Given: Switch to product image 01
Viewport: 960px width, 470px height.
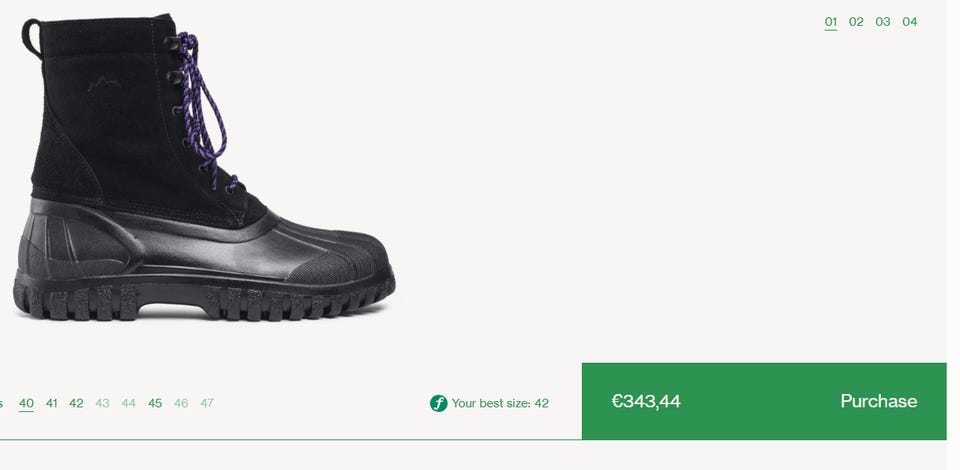Looking at the screenshot, I should (x=830, y=22).
